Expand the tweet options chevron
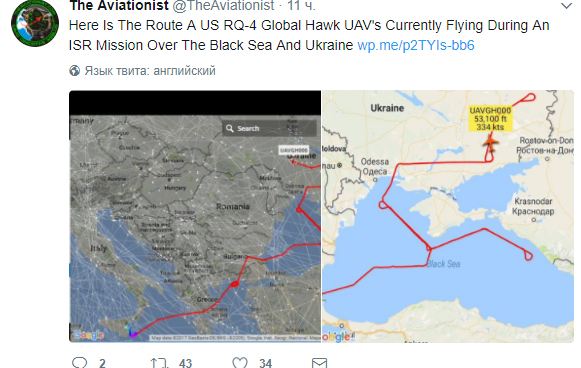The width and height of the screenshot is (581, 368). point(566,6)
